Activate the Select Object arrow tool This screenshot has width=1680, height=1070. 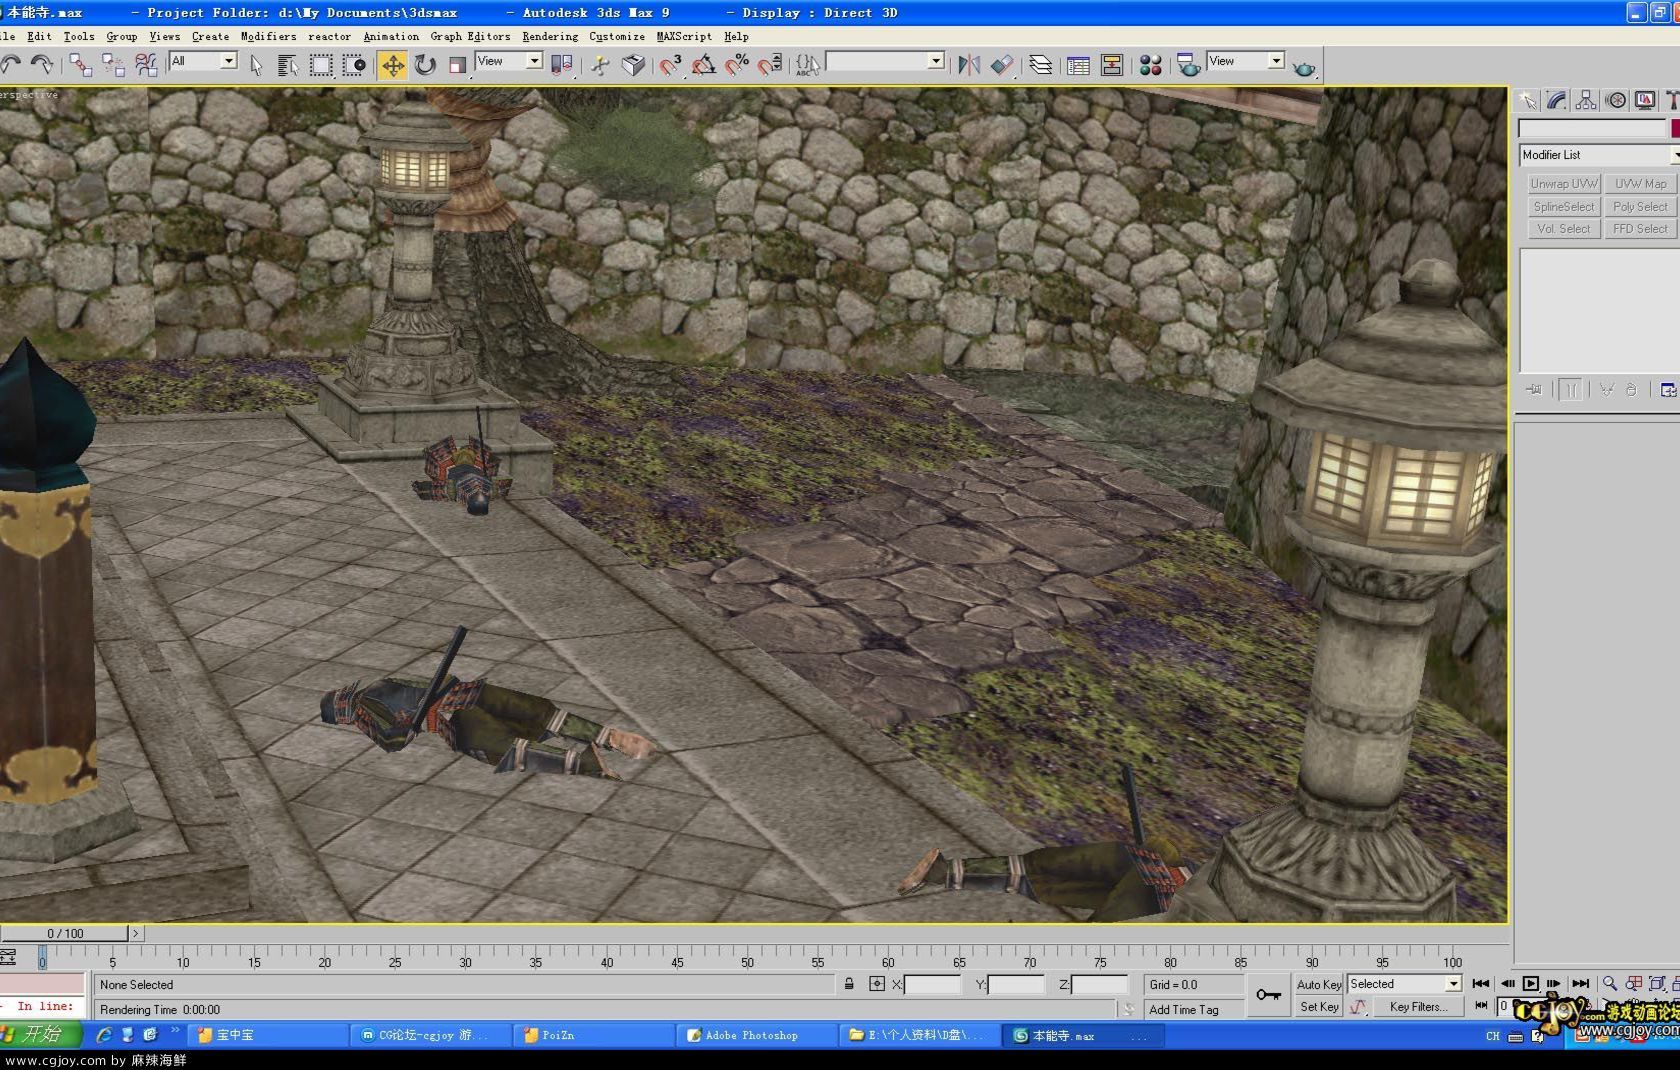256,65
